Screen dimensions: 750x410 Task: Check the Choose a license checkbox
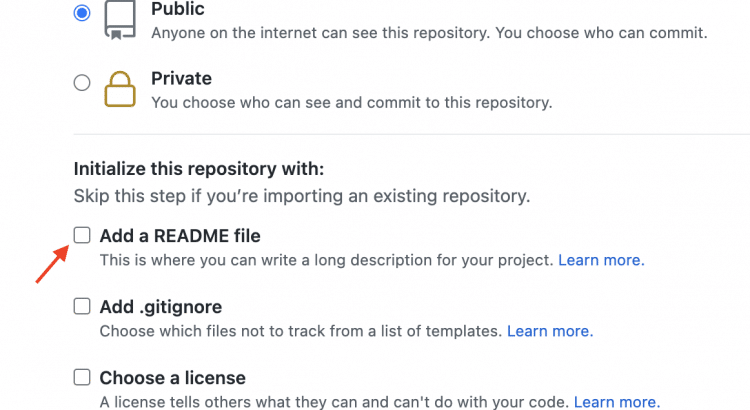pyautogui.click(x=82, y=377)
